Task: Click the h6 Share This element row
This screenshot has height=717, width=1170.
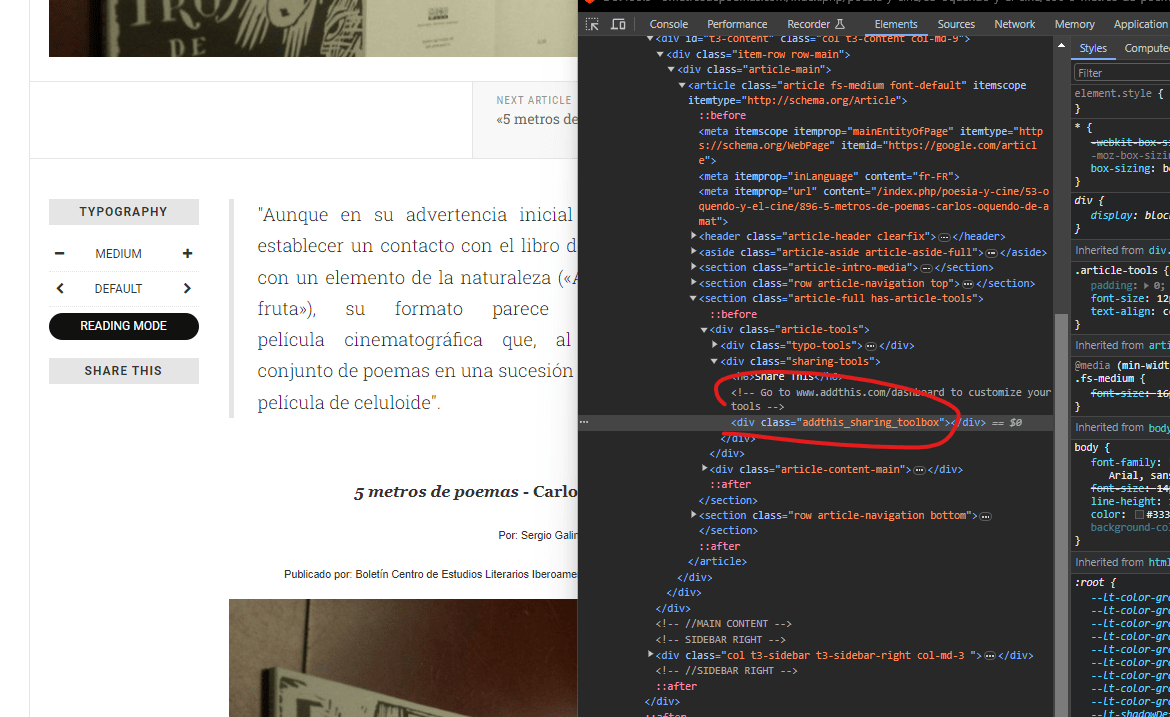Action: (786, 377)
